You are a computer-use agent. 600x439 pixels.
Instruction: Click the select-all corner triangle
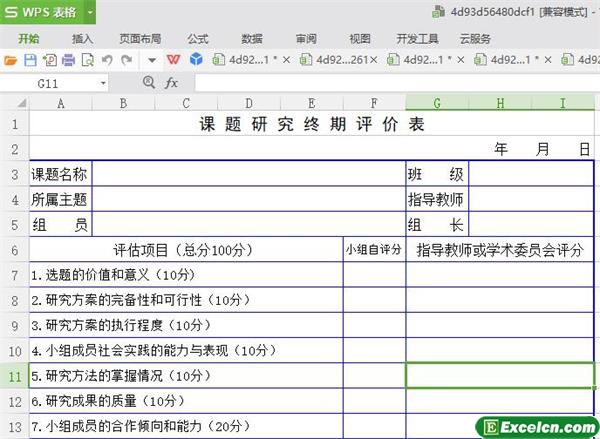click(x=22, y=103)
